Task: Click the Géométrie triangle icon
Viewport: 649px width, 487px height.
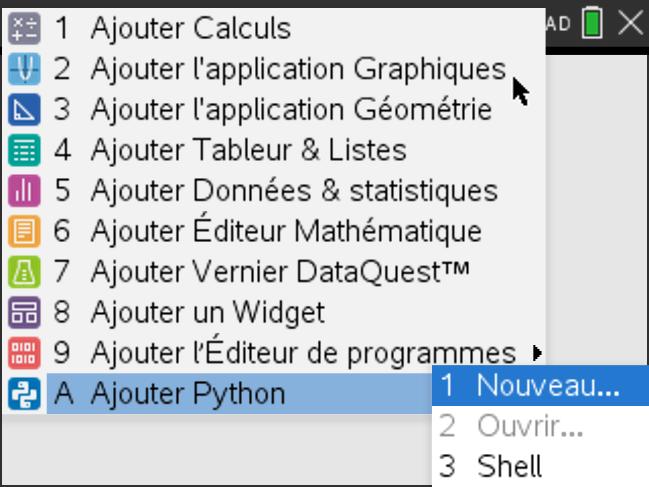Action: 22,109
